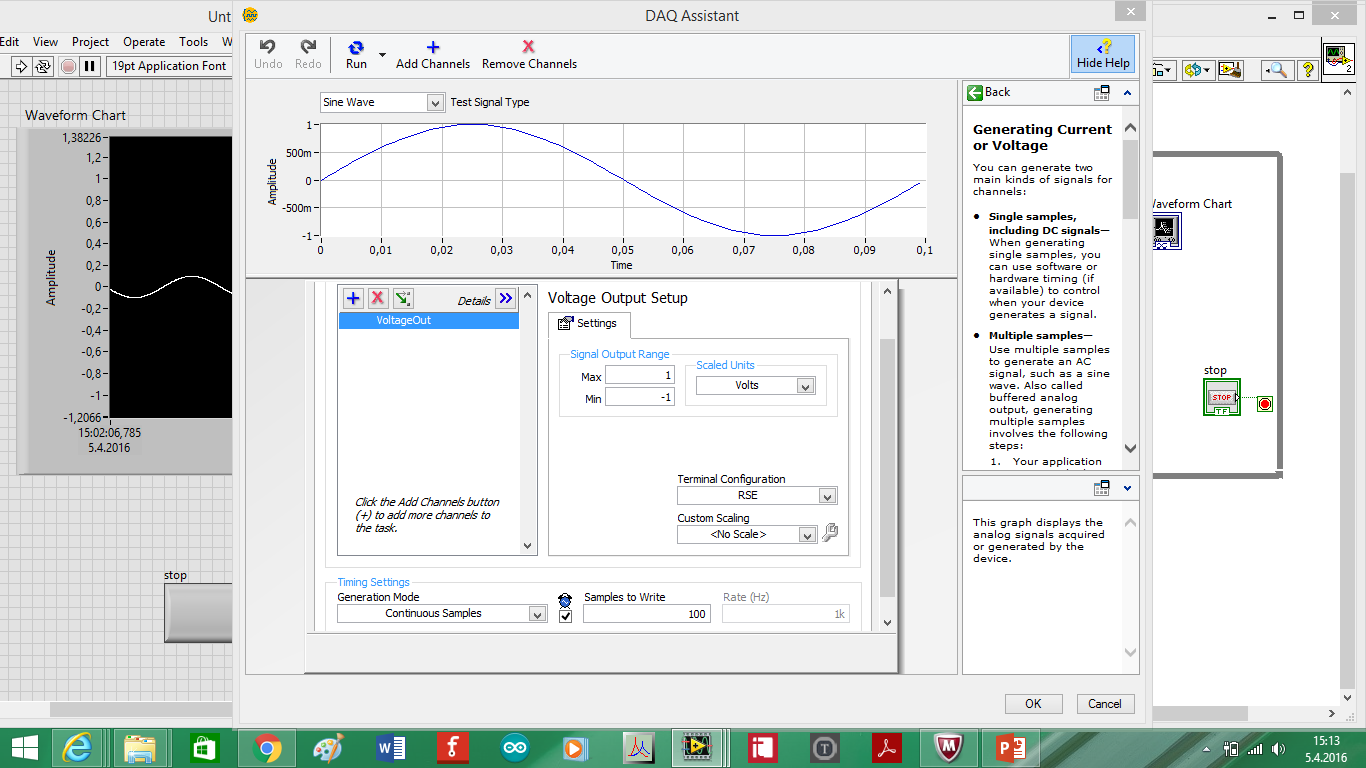Click the Add Channels toolbar button
Image resolution: width=1366 pixels, height=768 pixels.
[x=433, y=54]
